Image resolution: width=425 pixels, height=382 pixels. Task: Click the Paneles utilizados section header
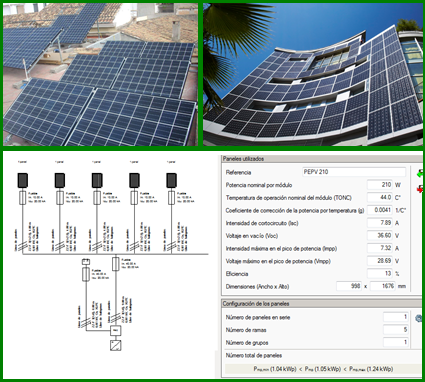pyautogui.click(x=322, y=159)
